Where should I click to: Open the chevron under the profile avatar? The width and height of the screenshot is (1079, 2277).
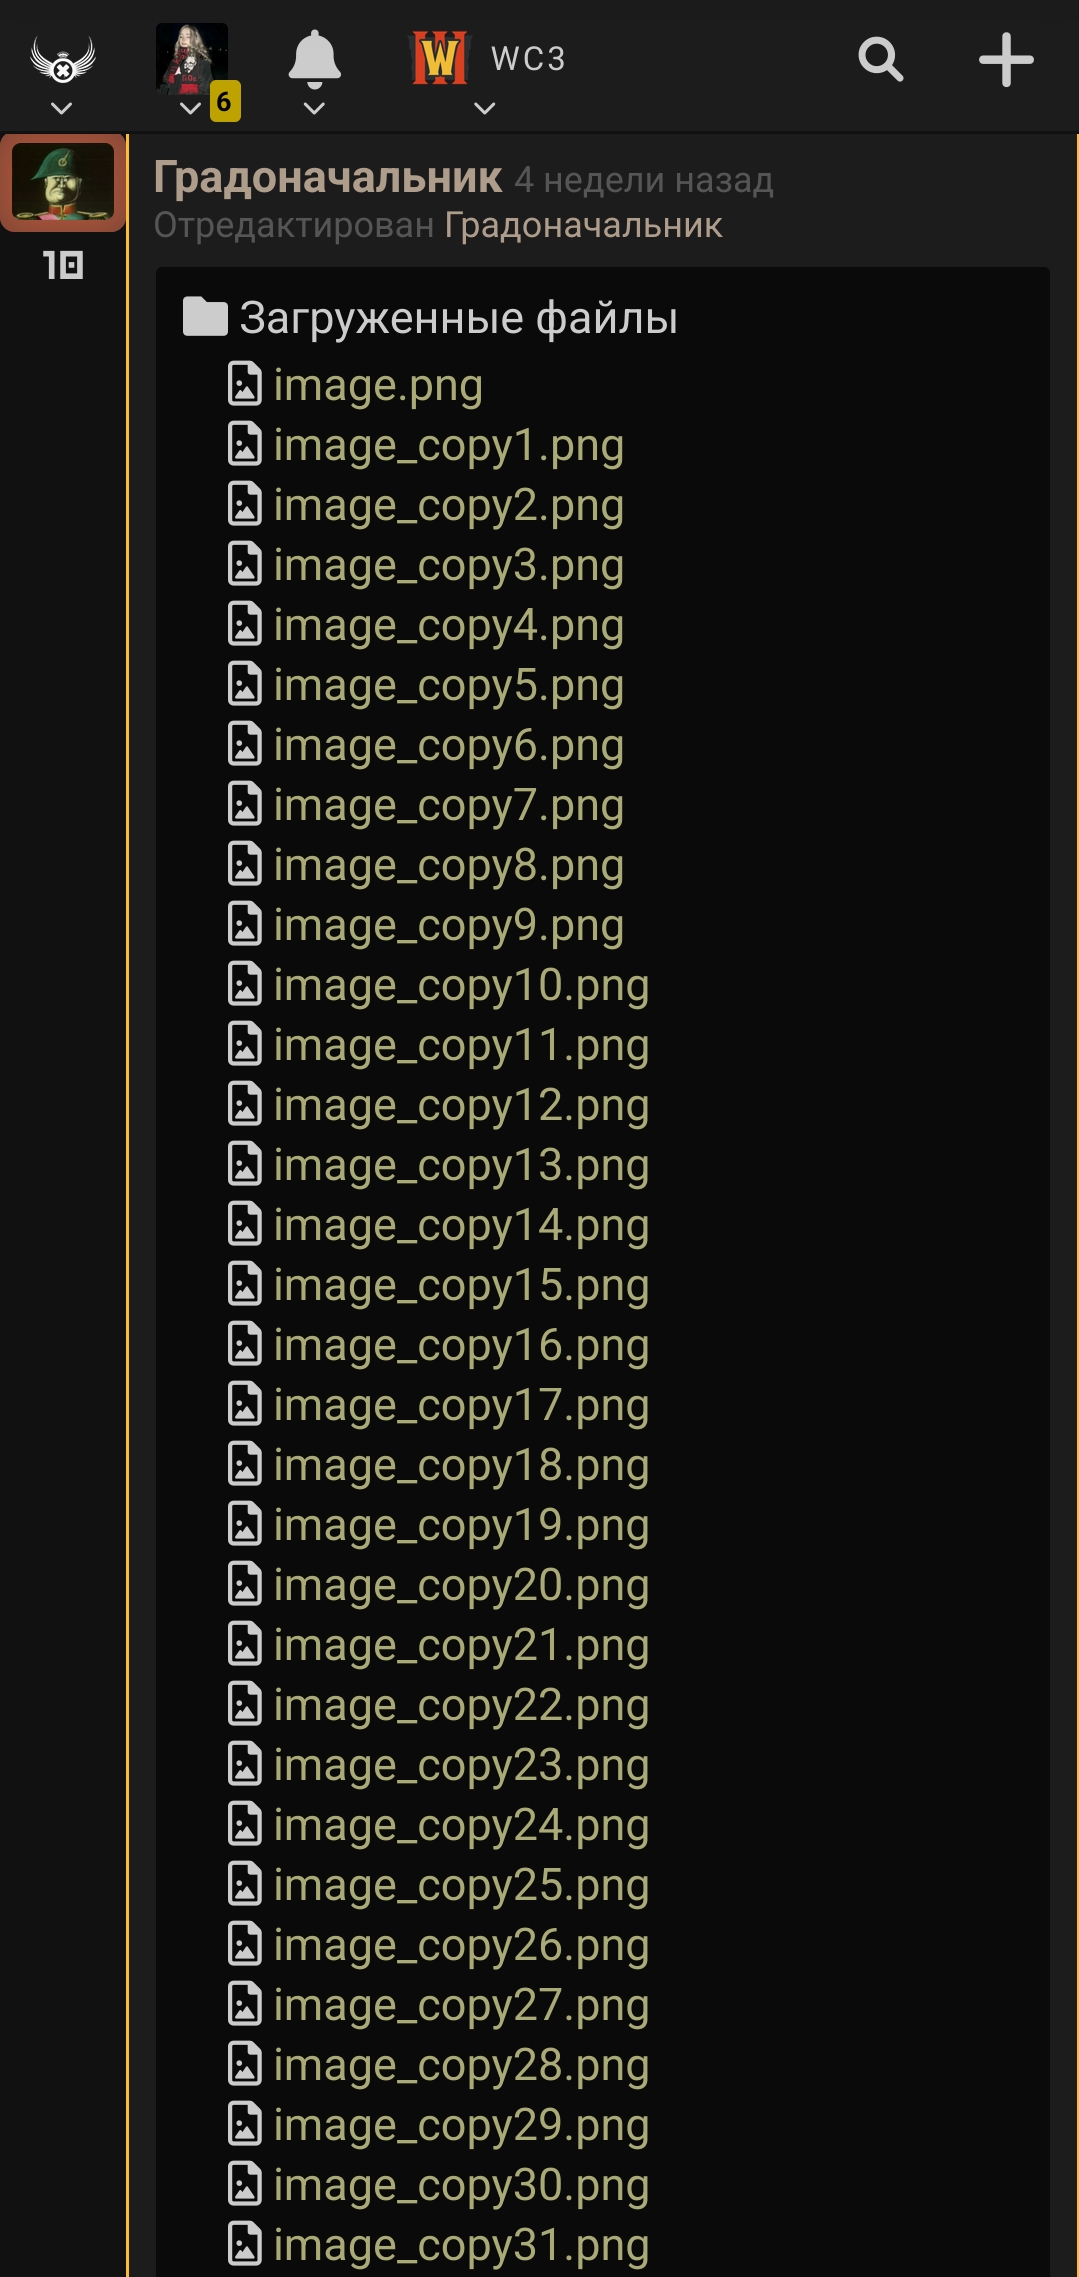click(190, 108)
